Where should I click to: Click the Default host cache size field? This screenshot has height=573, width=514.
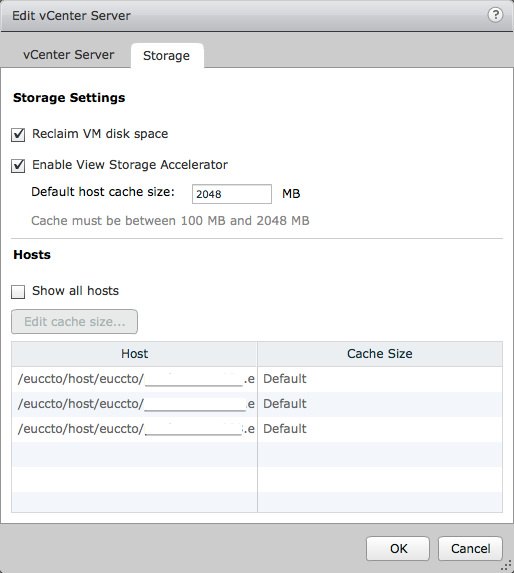[232, 194]
